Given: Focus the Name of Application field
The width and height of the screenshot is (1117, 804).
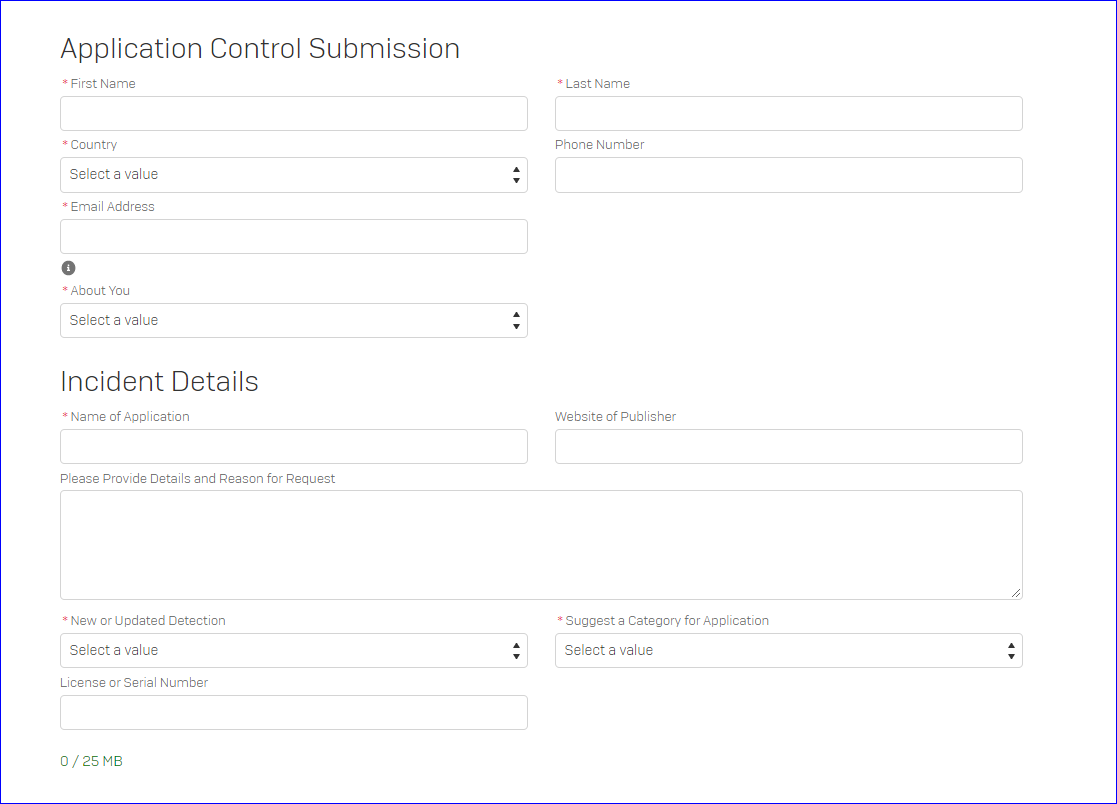Looking at the screenshot, I should 293,447.
